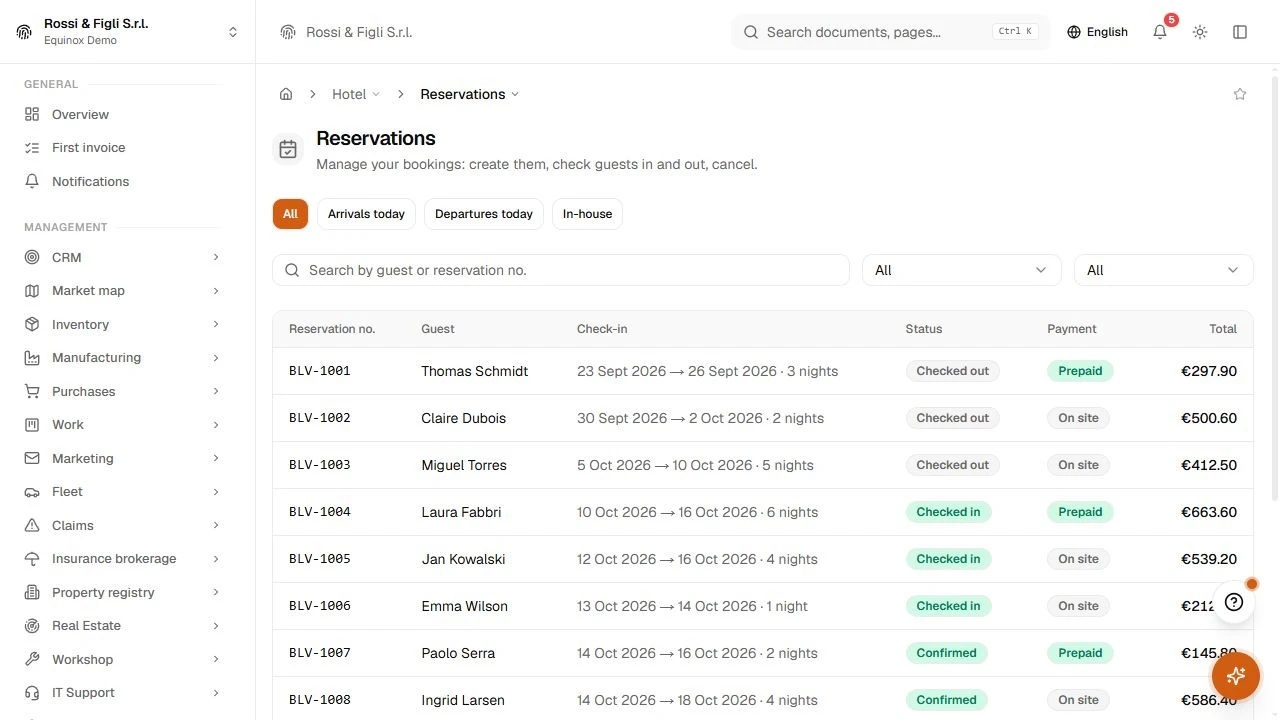The height and width of the screenshot is (720, 1280).
Task: Click the fingerprint logo beside Rossi & Figli header
Action: [x=288, y=32]
